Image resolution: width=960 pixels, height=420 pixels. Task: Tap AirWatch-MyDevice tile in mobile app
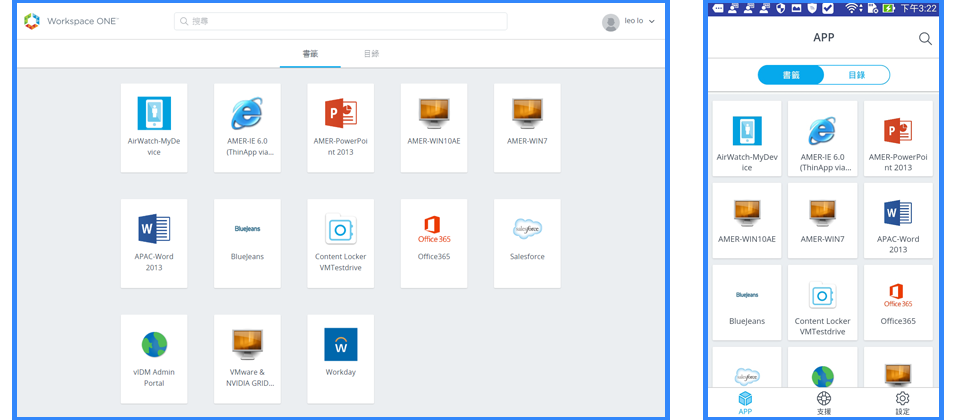[x=747, y=138]
